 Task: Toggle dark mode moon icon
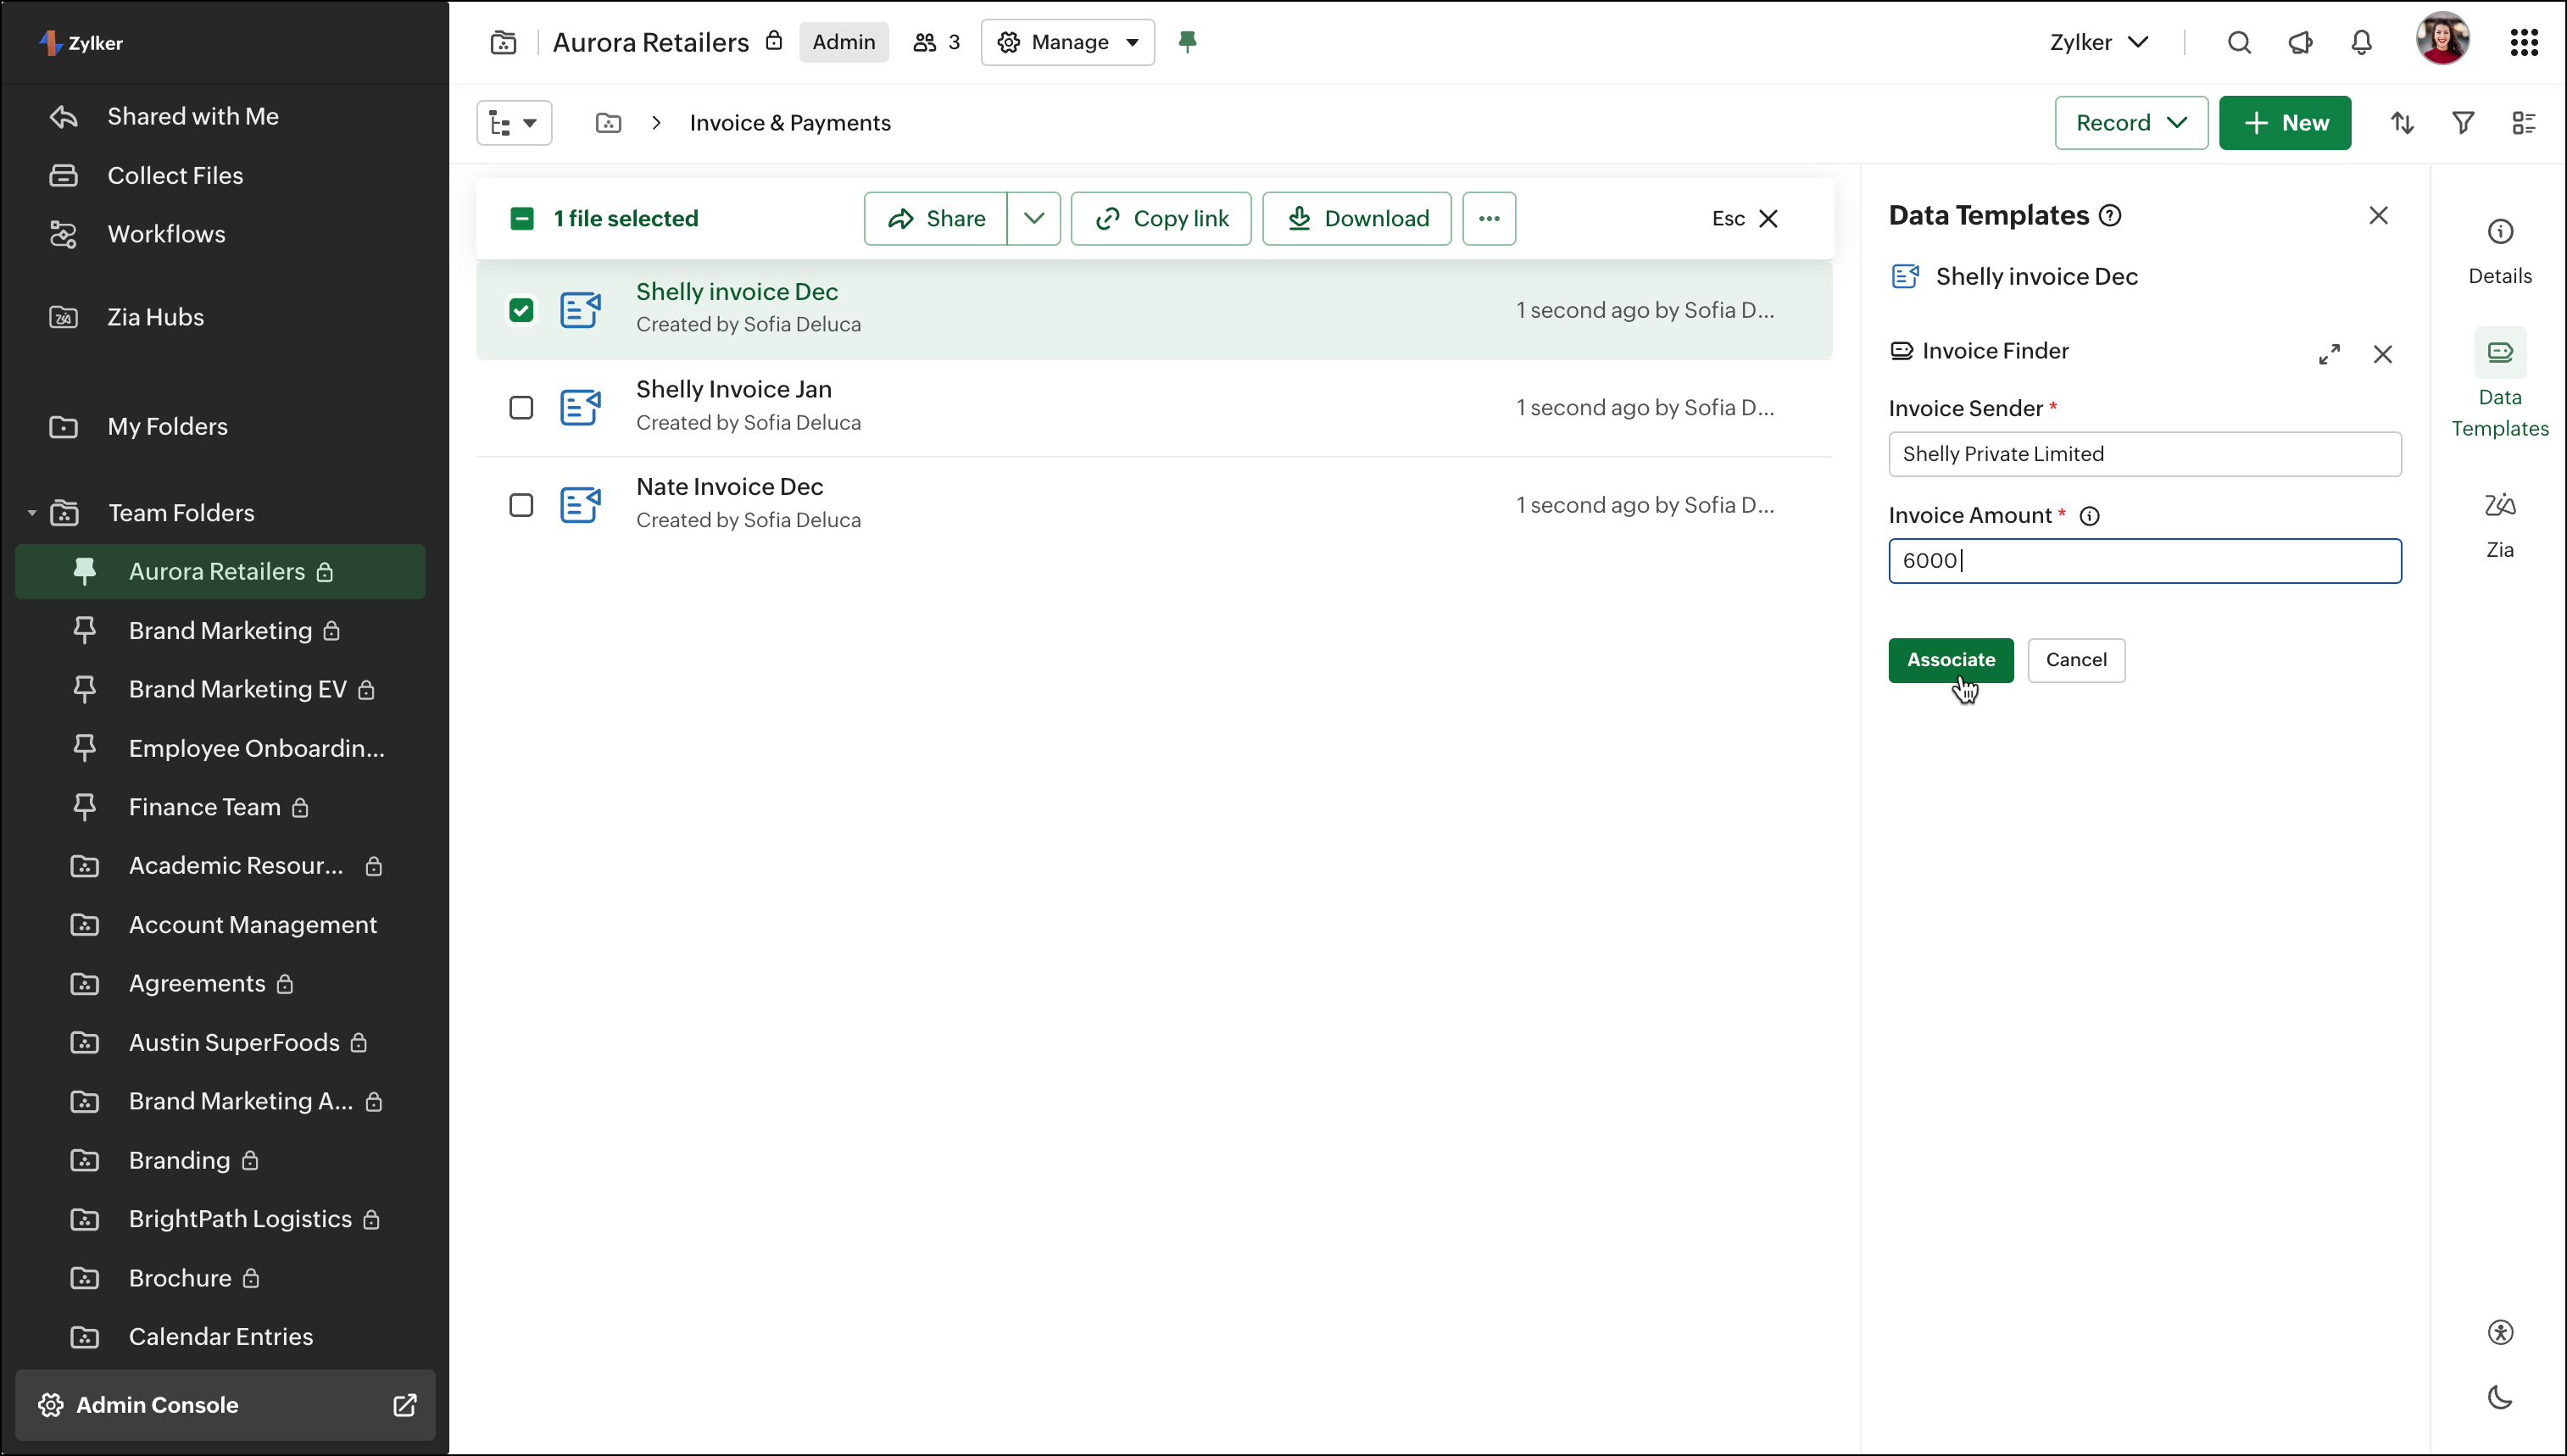tap(2499, 1397)
